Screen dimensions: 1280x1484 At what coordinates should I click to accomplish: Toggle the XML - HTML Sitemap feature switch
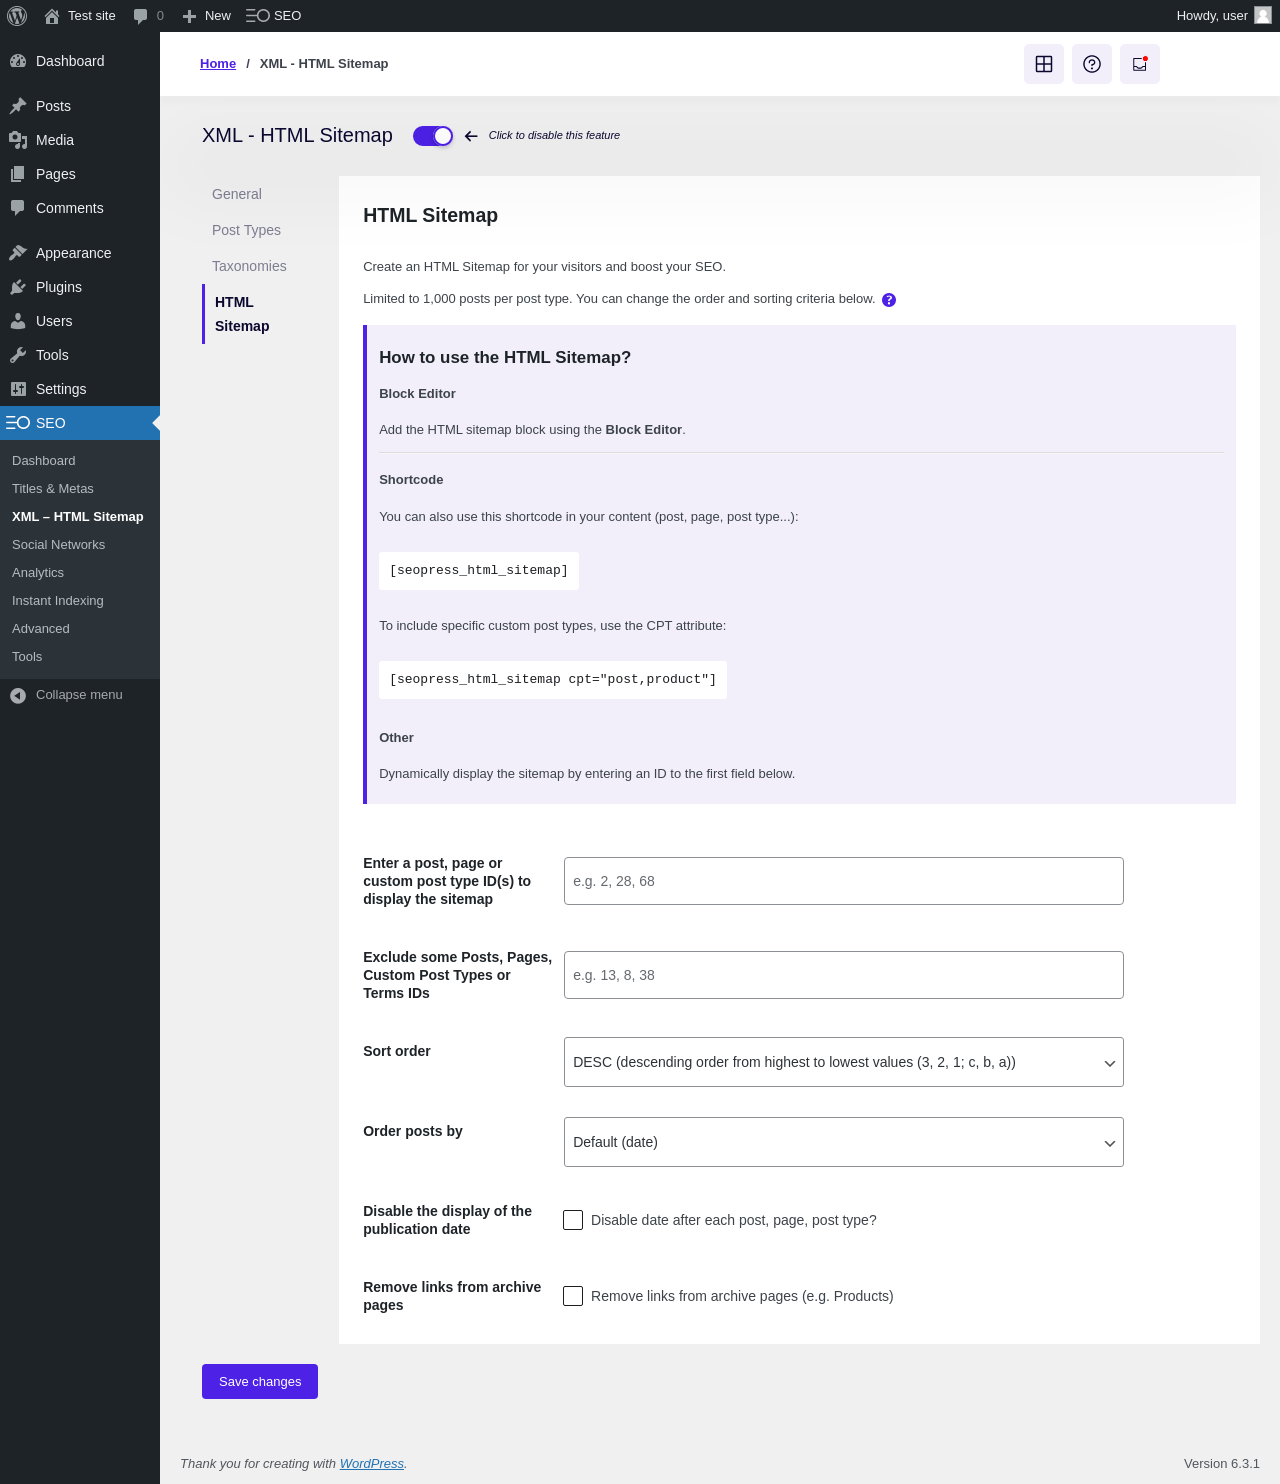(433, 136)
